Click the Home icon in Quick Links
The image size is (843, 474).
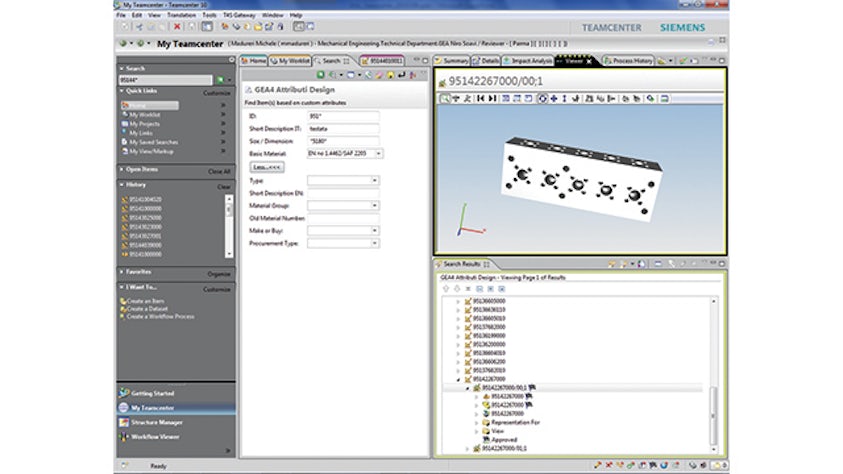click(x=125, y=105)
